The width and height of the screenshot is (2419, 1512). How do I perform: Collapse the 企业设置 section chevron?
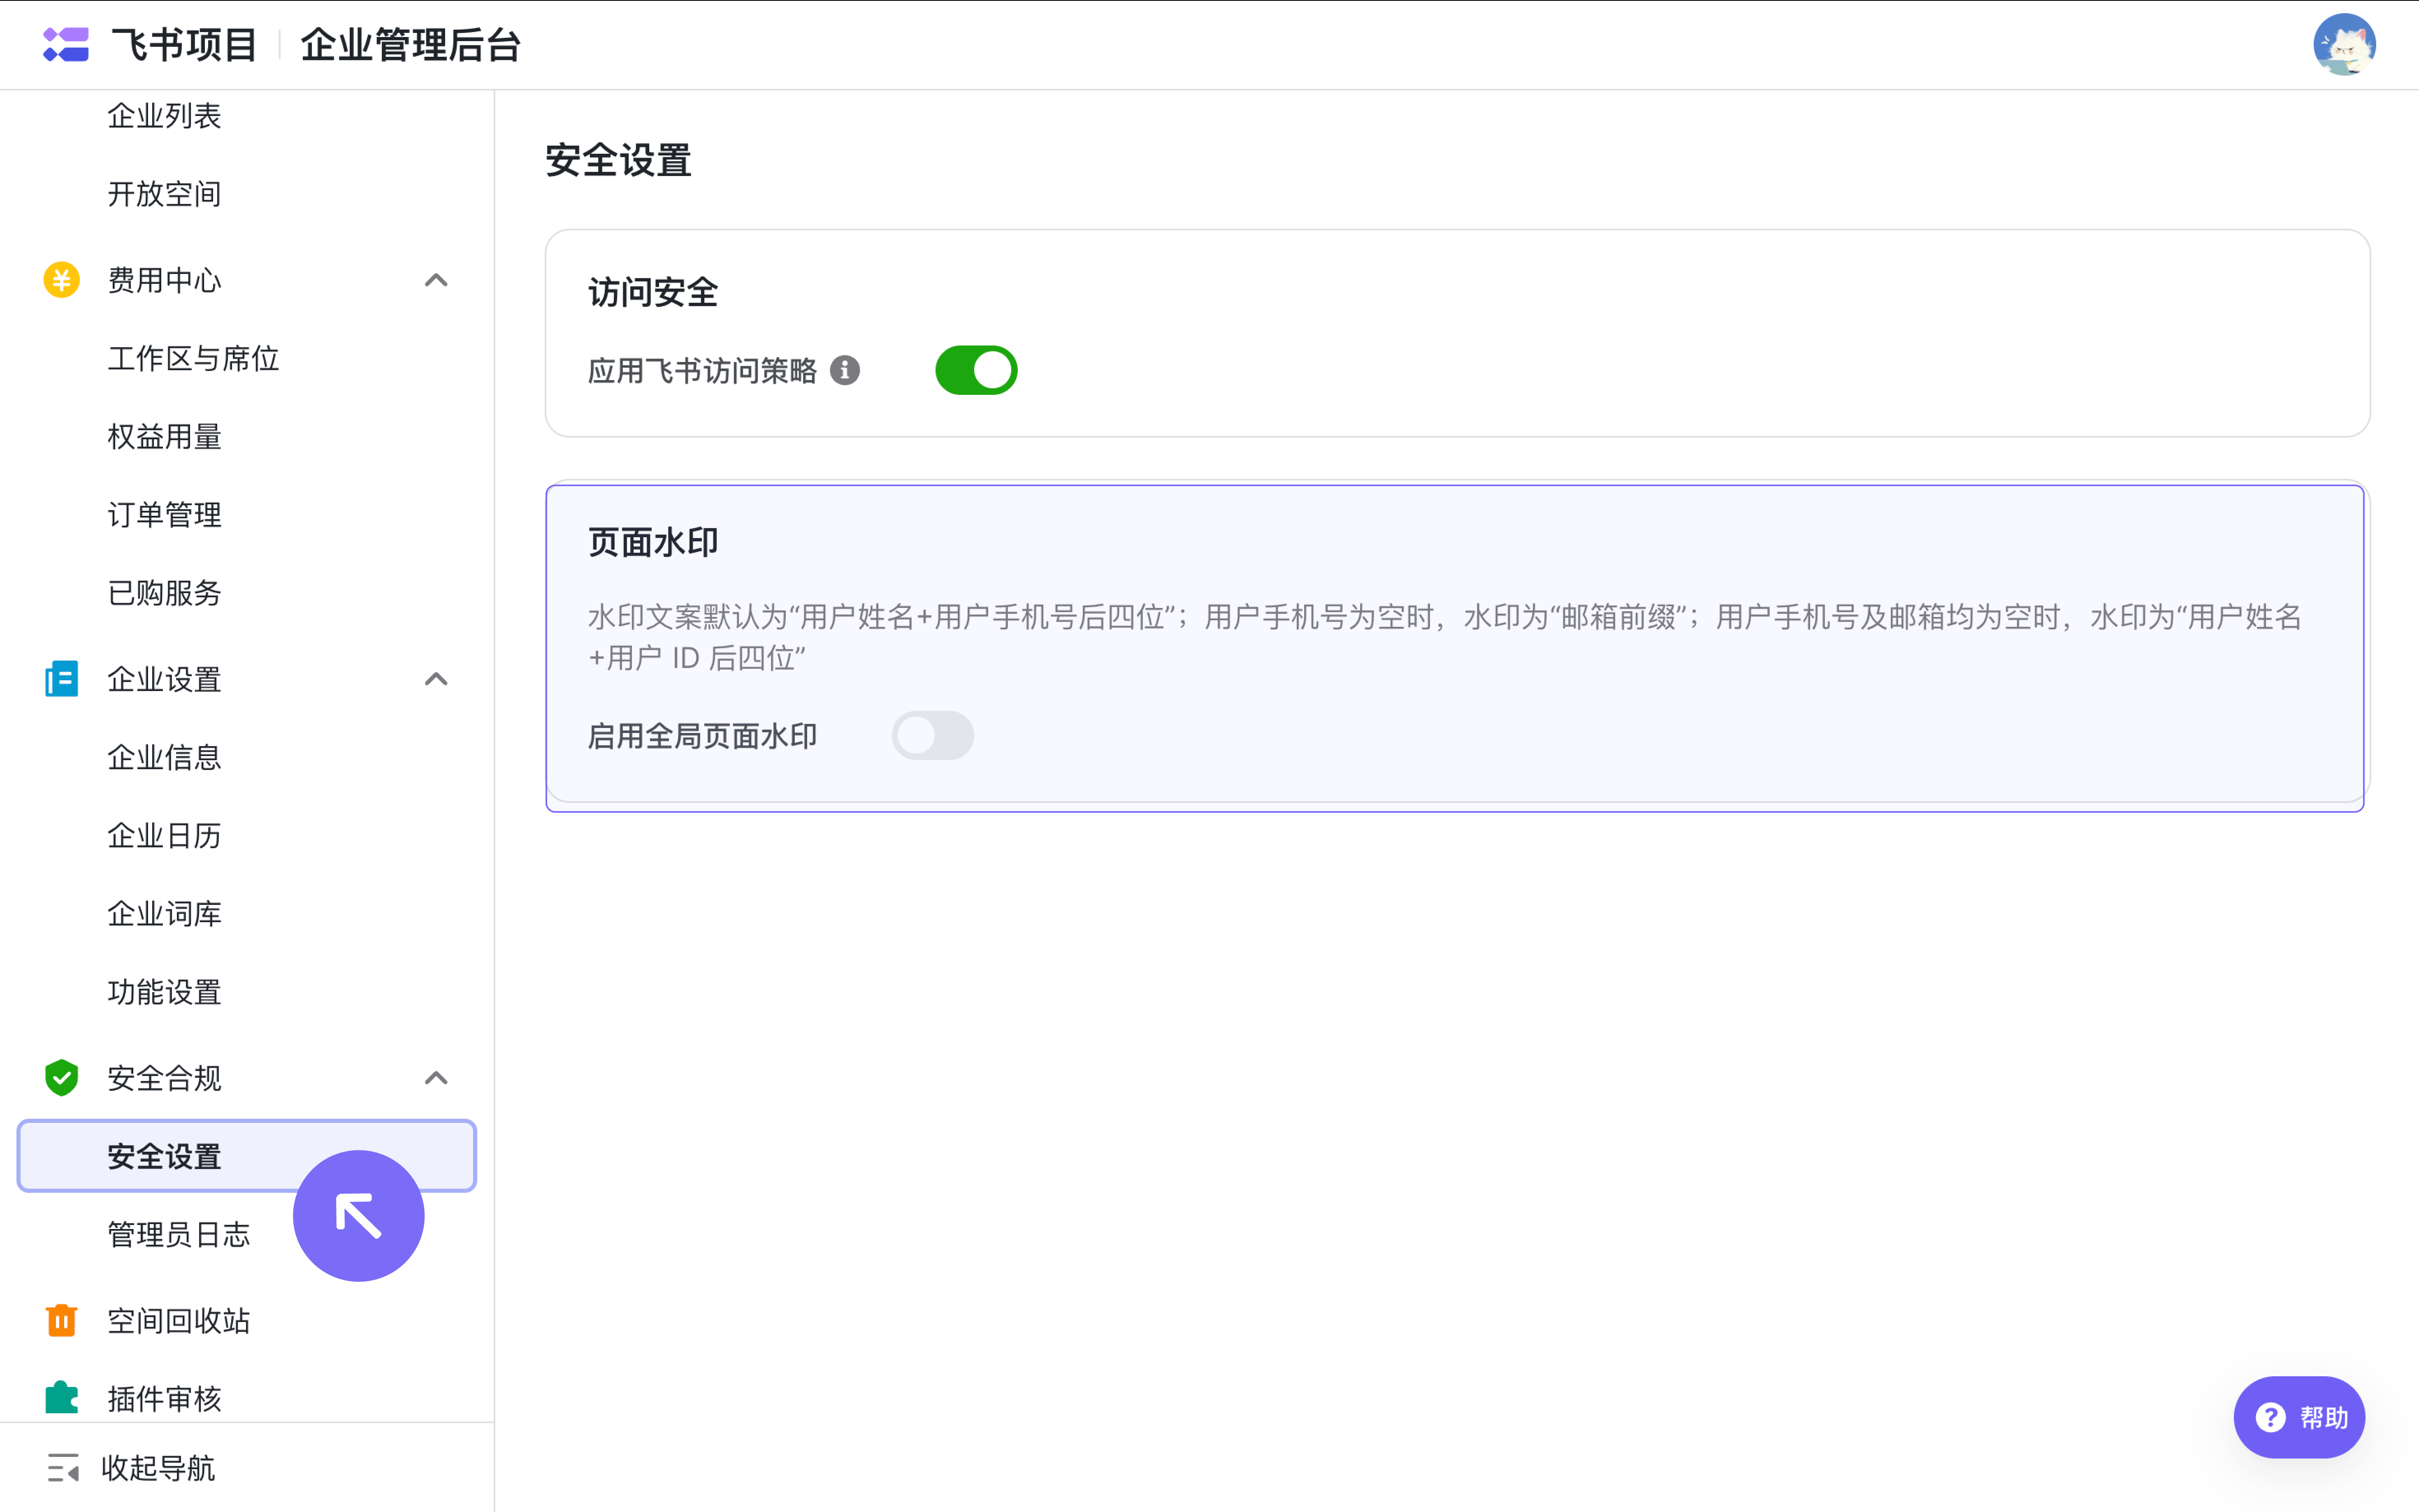pos(436,679)
